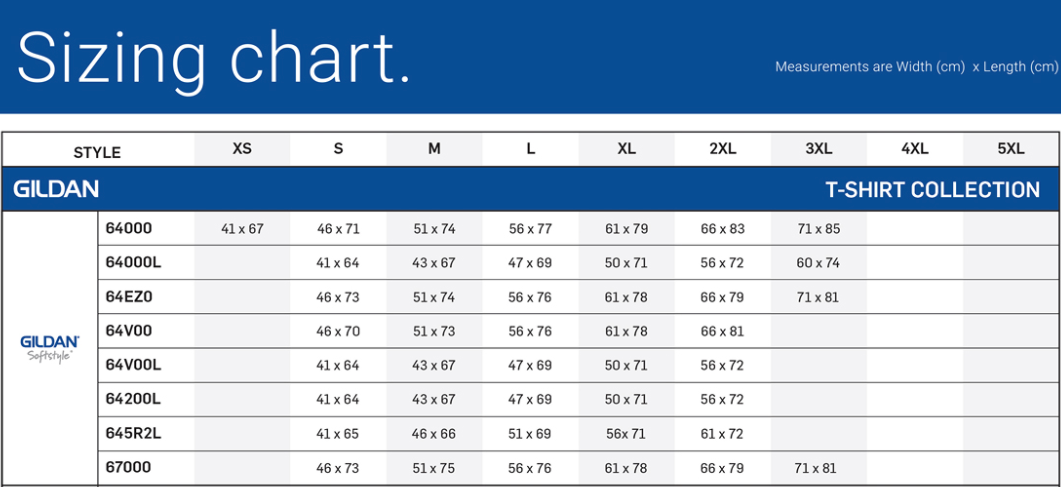The image size is (1061, 487).
Task: Click the Sizing chart title
Action: click(214, 57)
